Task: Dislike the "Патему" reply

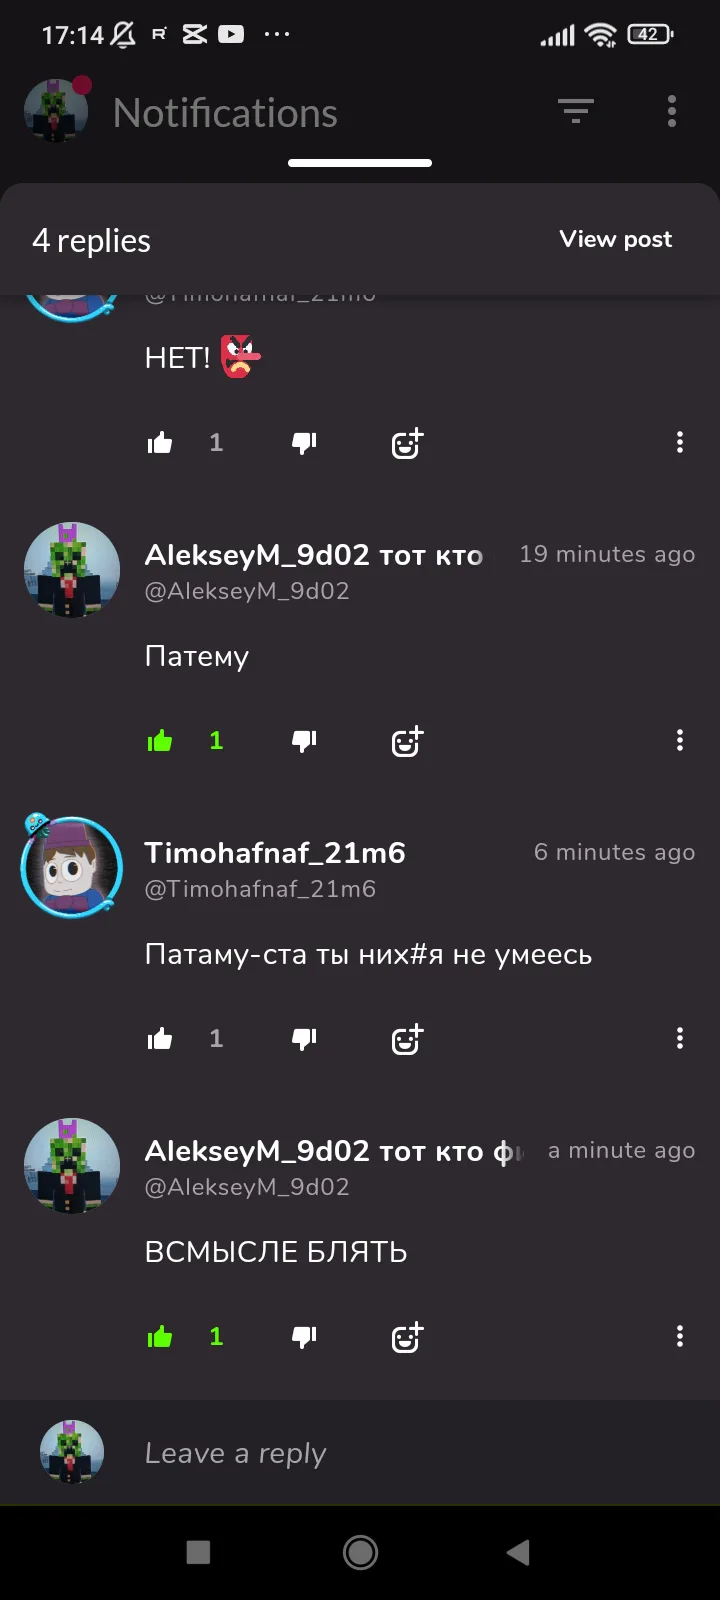Action: tap(304, 741)
